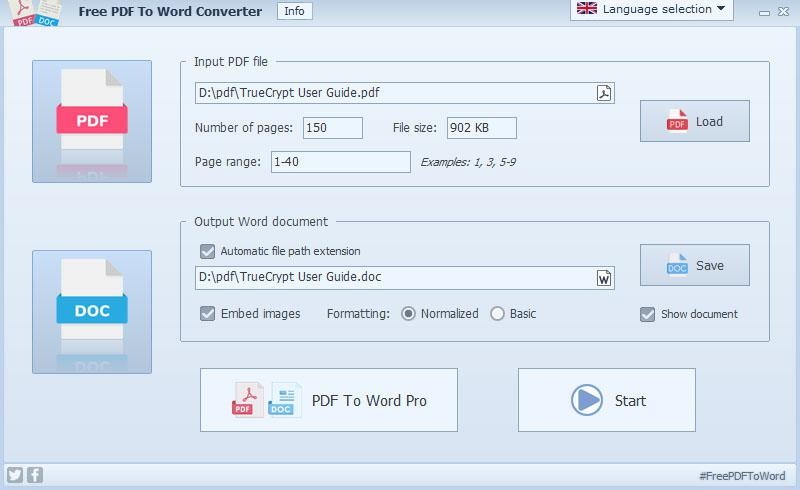Click the 'Formatting:' label
Image resolution: width=800 pixels, height=490 pixels.
(358, 313)
